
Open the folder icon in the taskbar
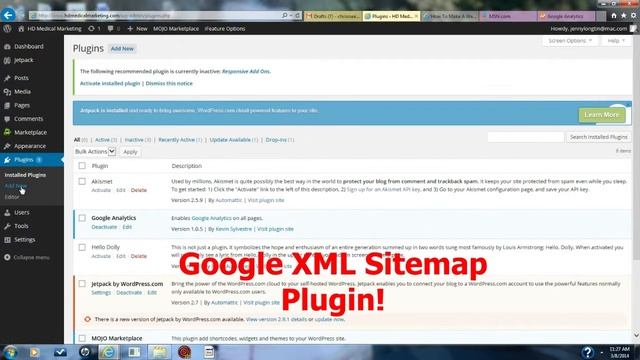[159, 352]
